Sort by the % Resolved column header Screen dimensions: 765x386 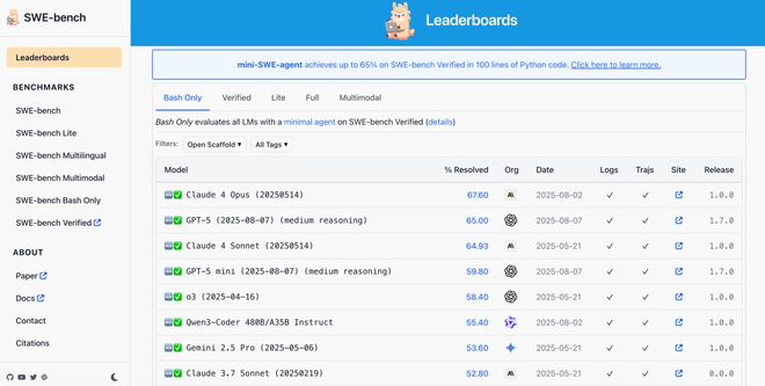coord(466,170)
